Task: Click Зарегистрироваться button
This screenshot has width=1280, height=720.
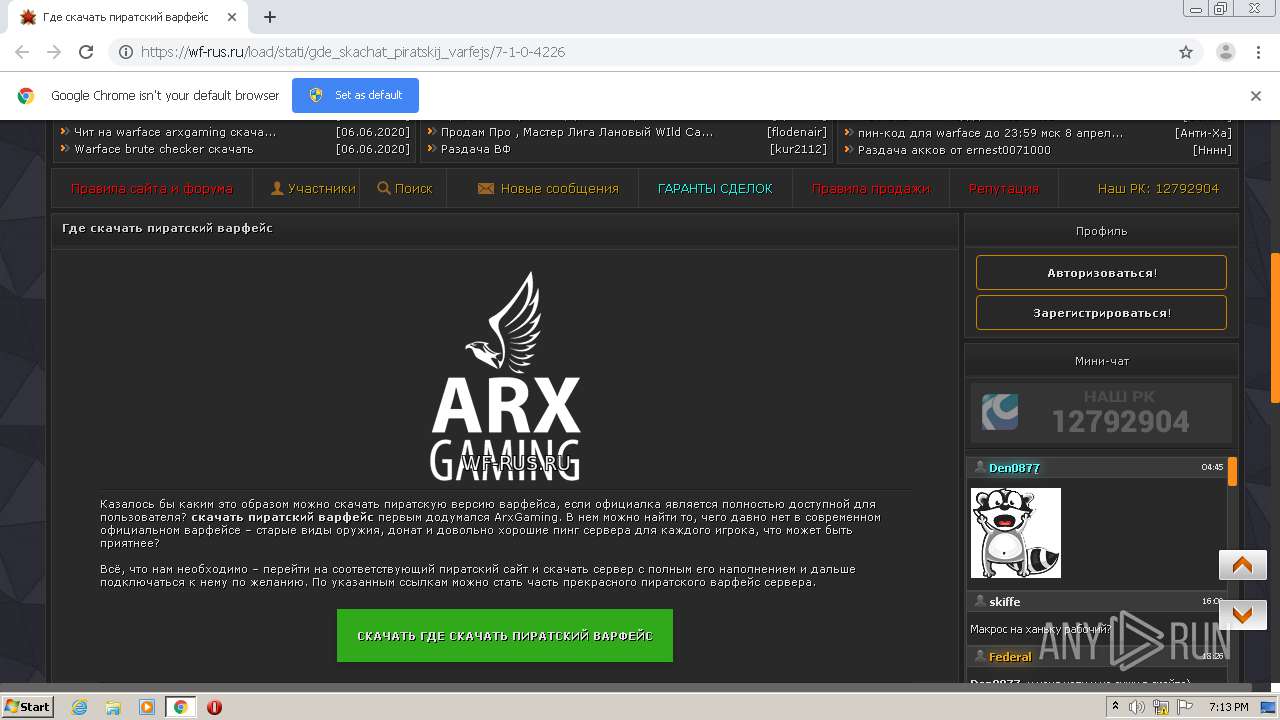Action: [x=1101, y=313]
